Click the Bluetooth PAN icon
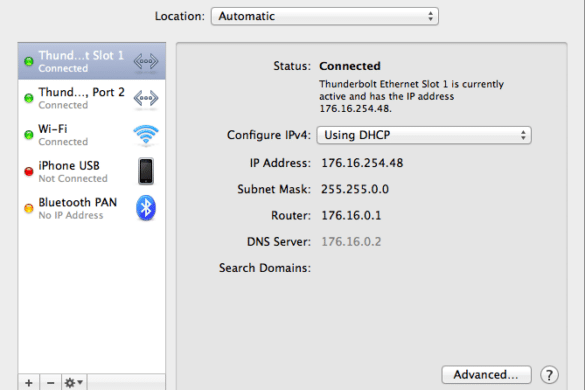This screenshot has height=390, width=585. click(146, 208)
